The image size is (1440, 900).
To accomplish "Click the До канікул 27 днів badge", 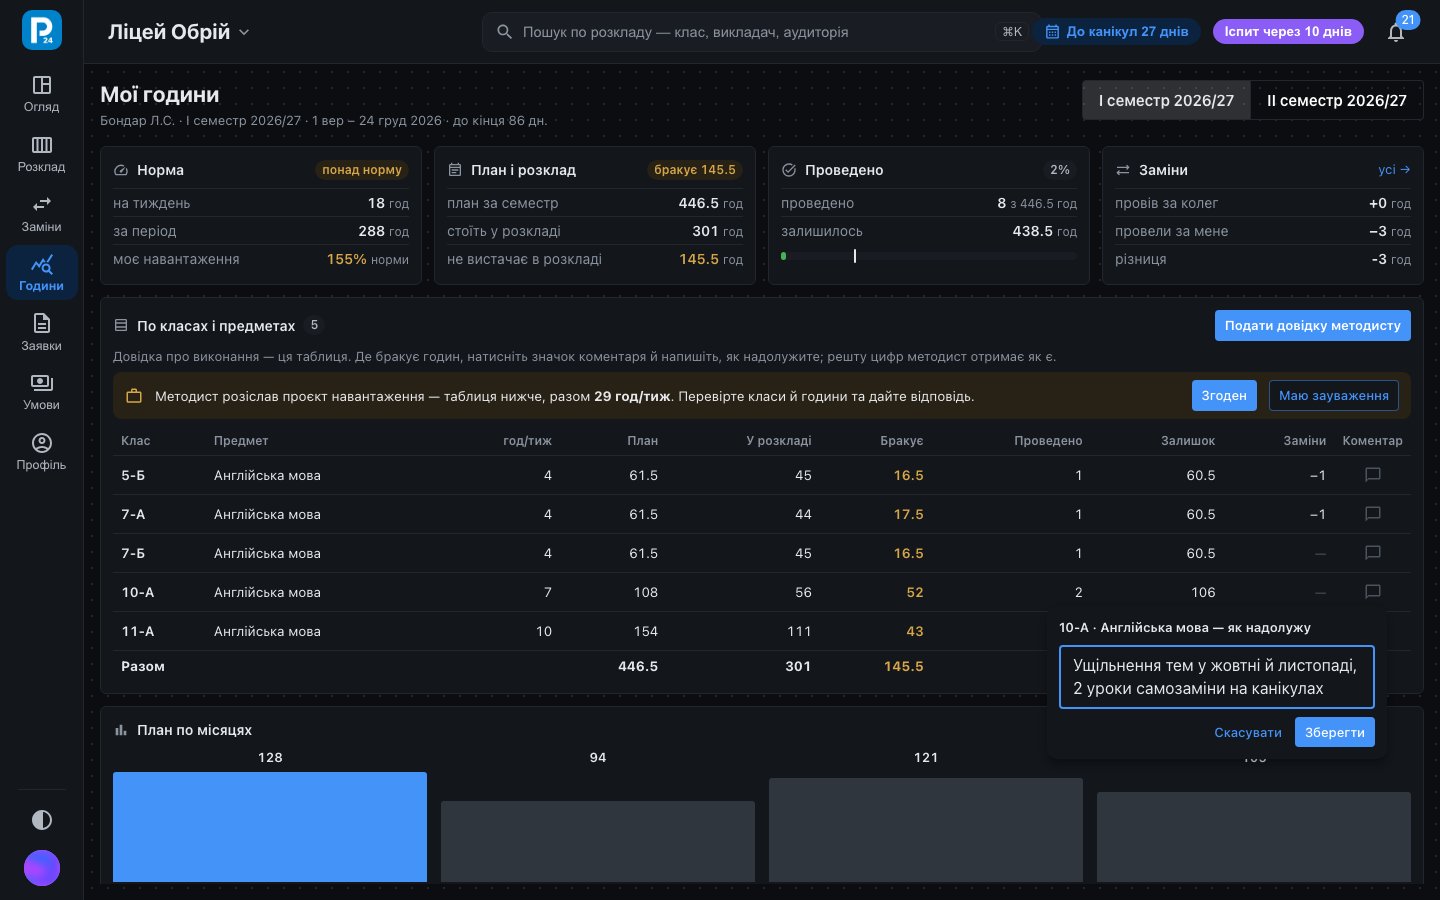I will tap(1117, 32).
